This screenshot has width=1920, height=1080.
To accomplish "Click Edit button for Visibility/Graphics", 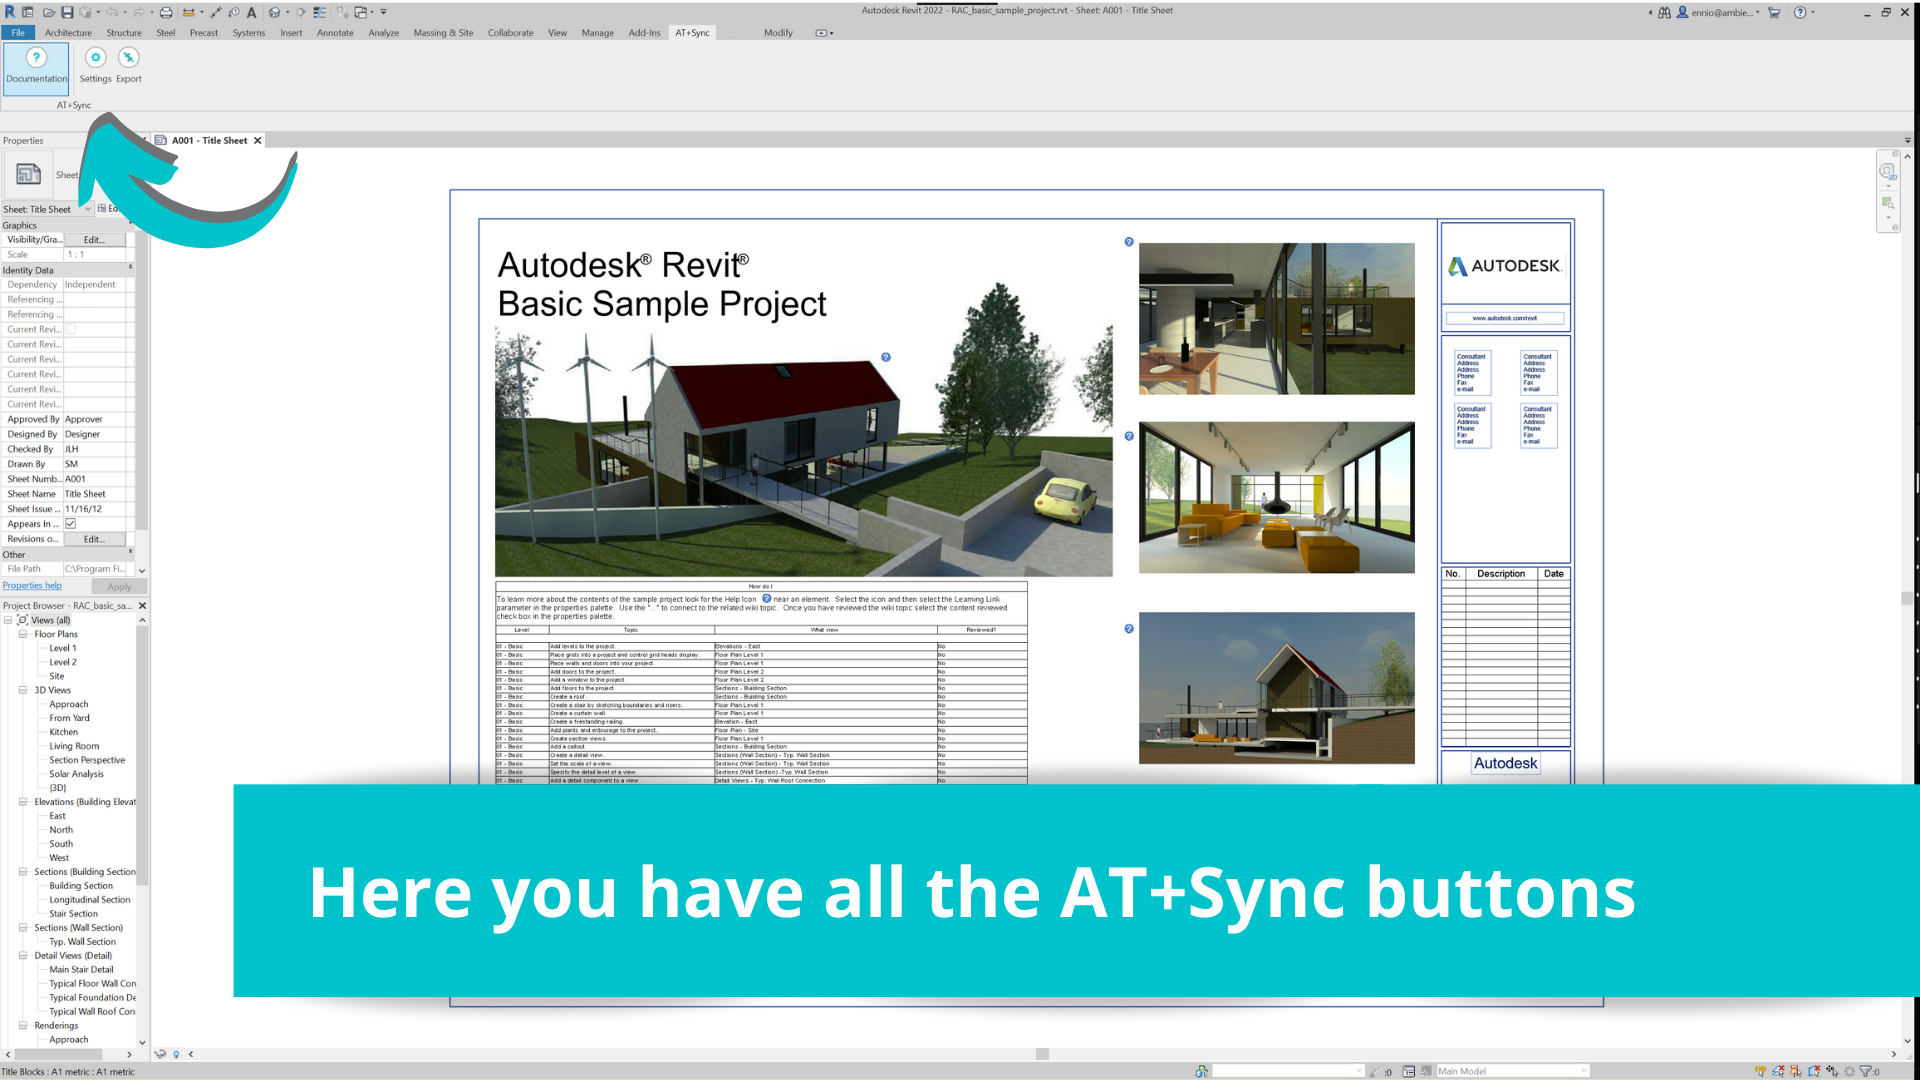I will [x=94, y=240].
